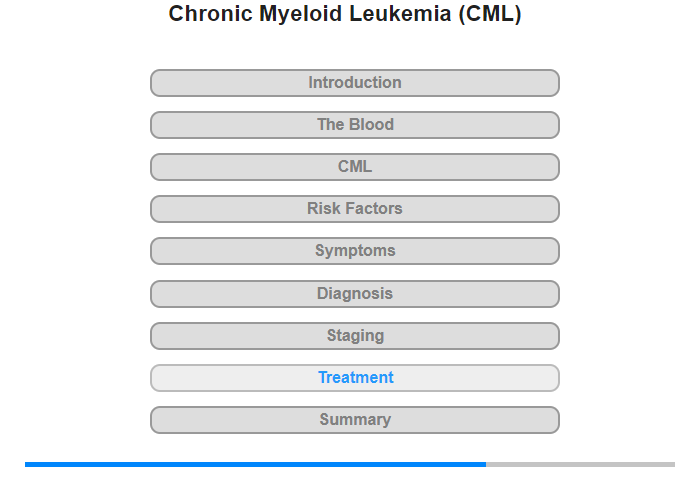The image size is (700, 480).
Task: Open the Introduction section
Action: 355,83
